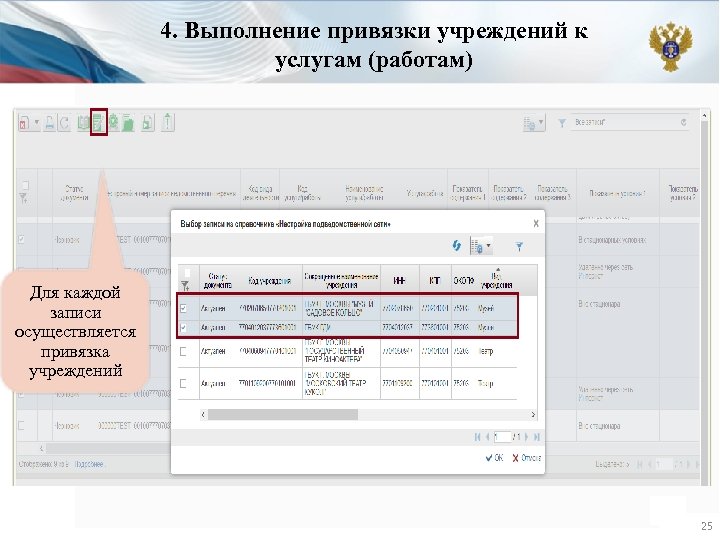This screenshot has height=540, width=720.
Task: Open the dialog's column settings dropdown
Action: pos(481,246)
